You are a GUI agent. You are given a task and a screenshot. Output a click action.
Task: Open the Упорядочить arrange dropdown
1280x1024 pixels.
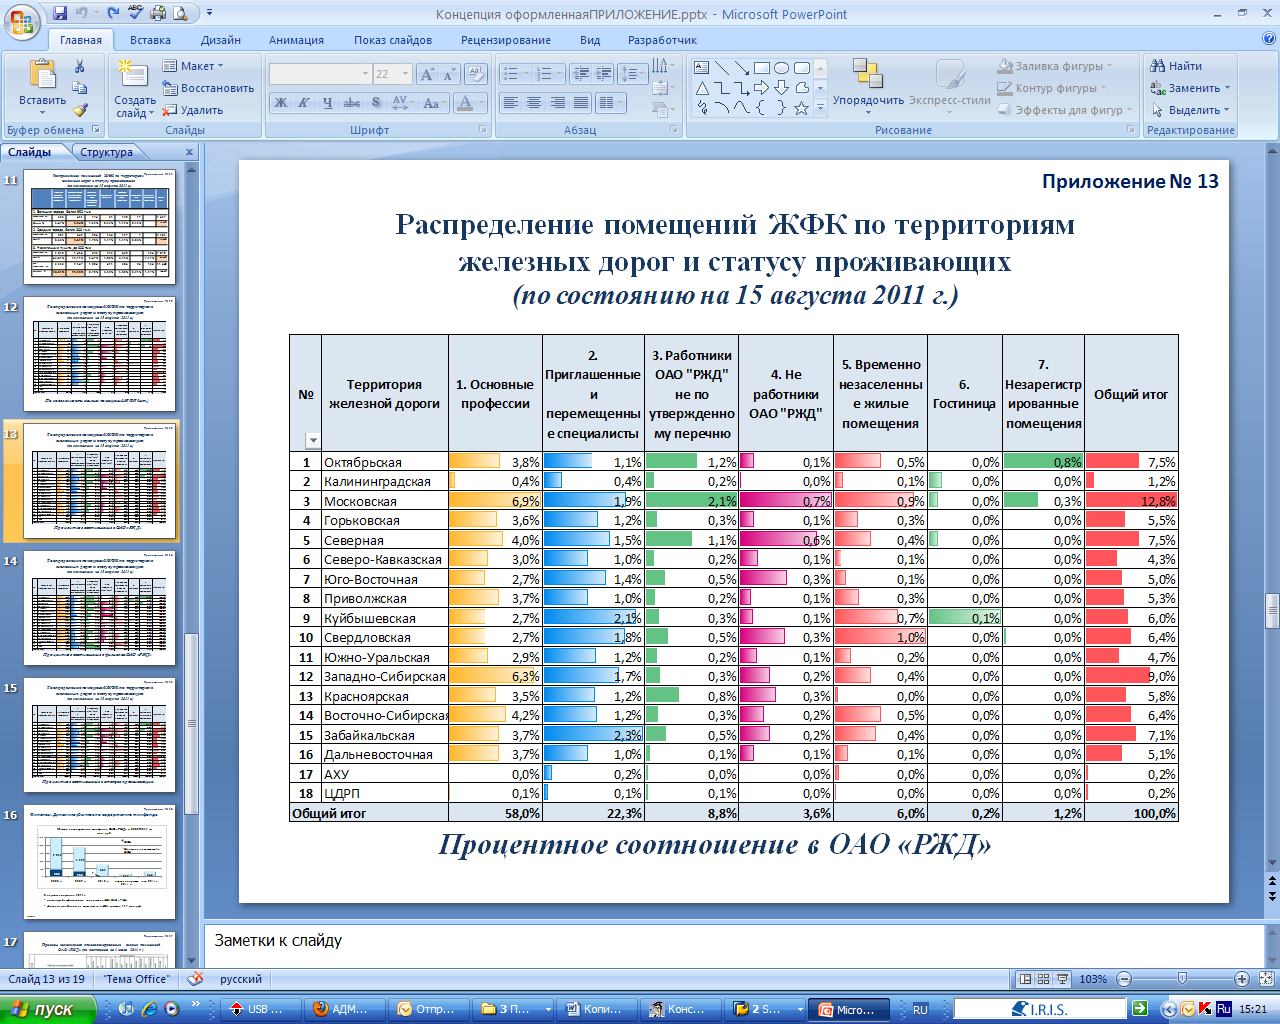point(868,82)
